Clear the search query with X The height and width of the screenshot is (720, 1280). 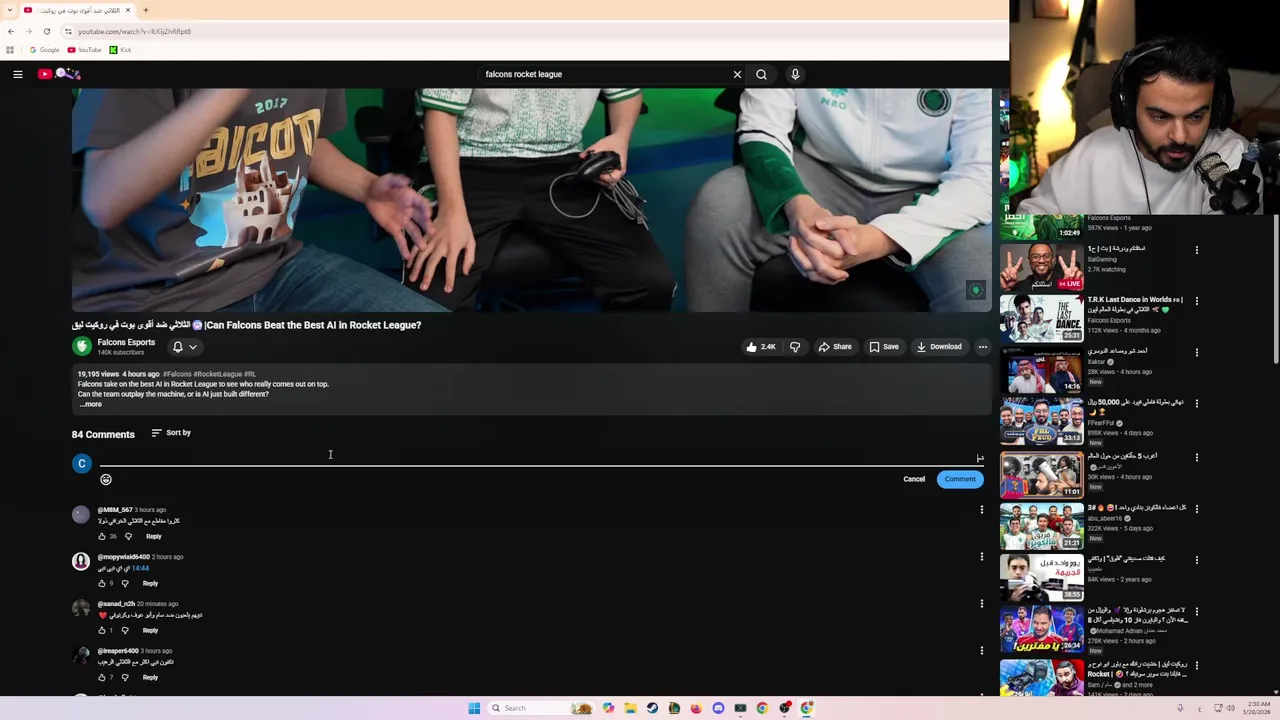(737, 74)
